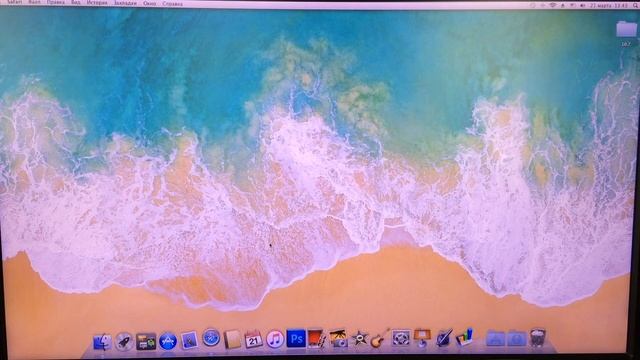Open the red painting app right of Photoshop
The image size is (640, 360).
tap(316, 339)
